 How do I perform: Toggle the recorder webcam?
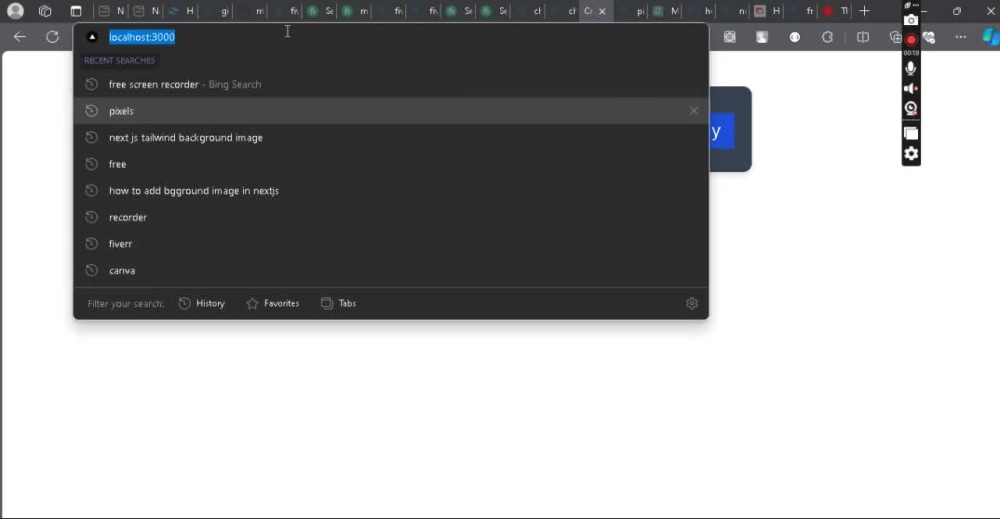(911, 108)
